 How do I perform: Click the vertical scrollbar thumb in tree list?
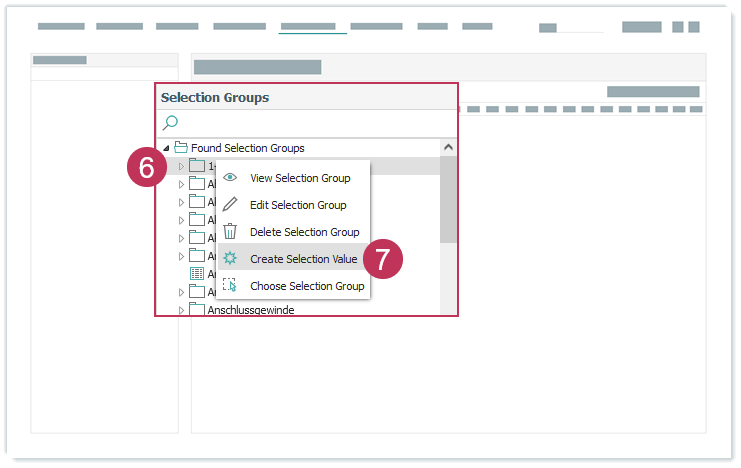click(448, 200)
